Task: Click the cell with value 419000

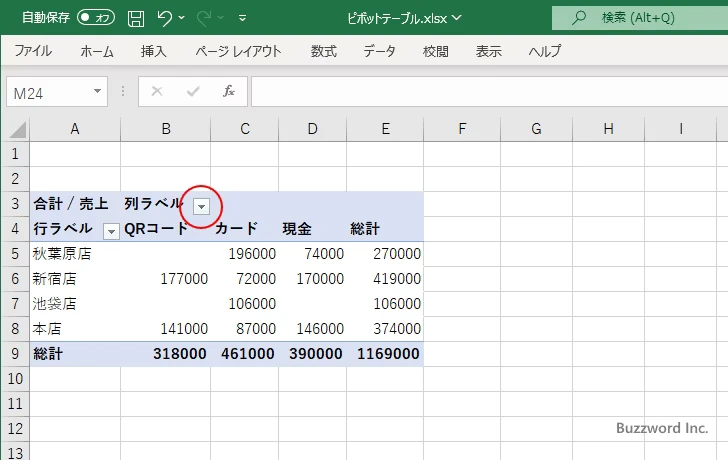Action: [385, 279]
